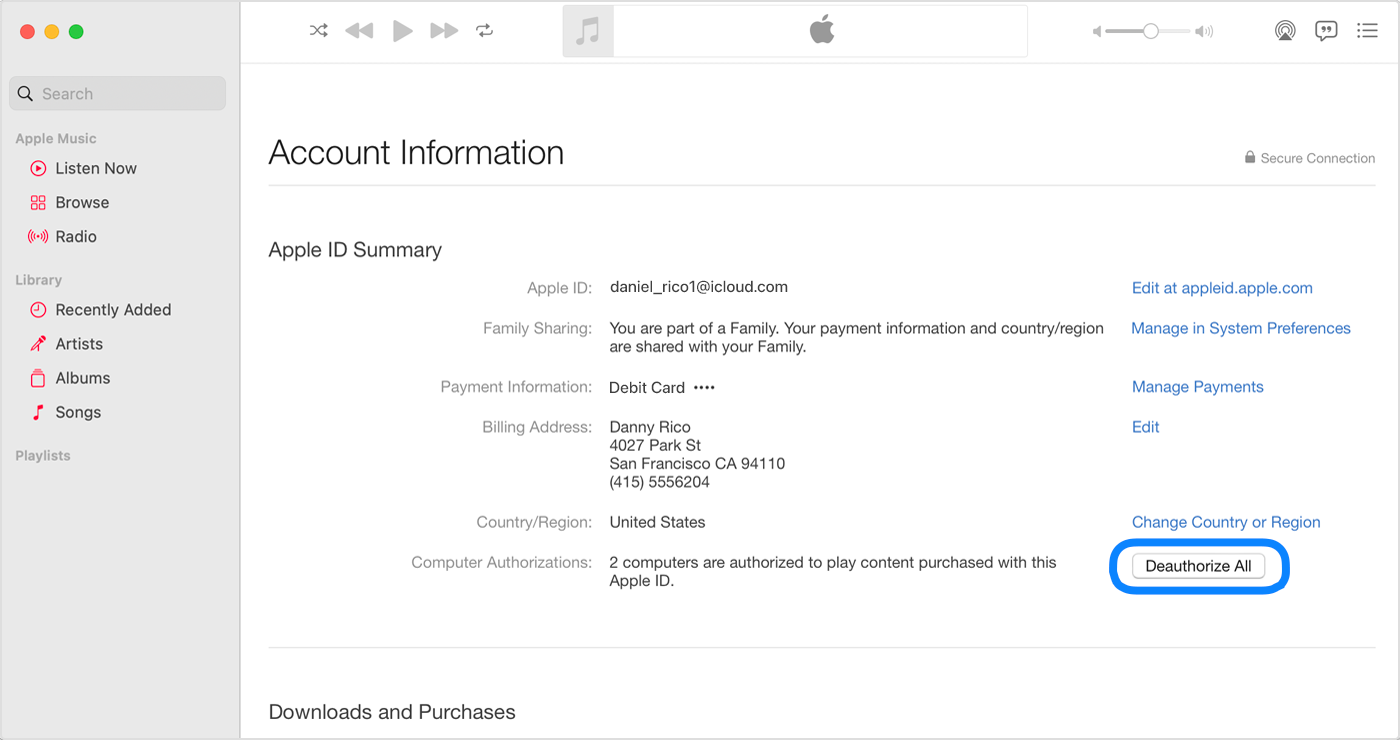The width and height of the screenshot is (1400, 740).
Task: Click the Debit Card payment text
Action: pos(647,387)
